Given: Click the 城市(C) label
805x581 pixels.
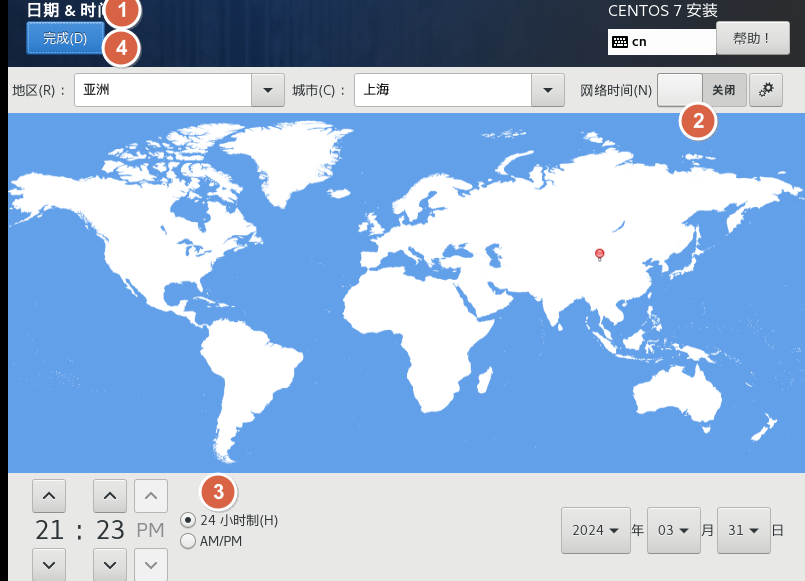Looking at the screenshot, I should (x=318, y=91).
